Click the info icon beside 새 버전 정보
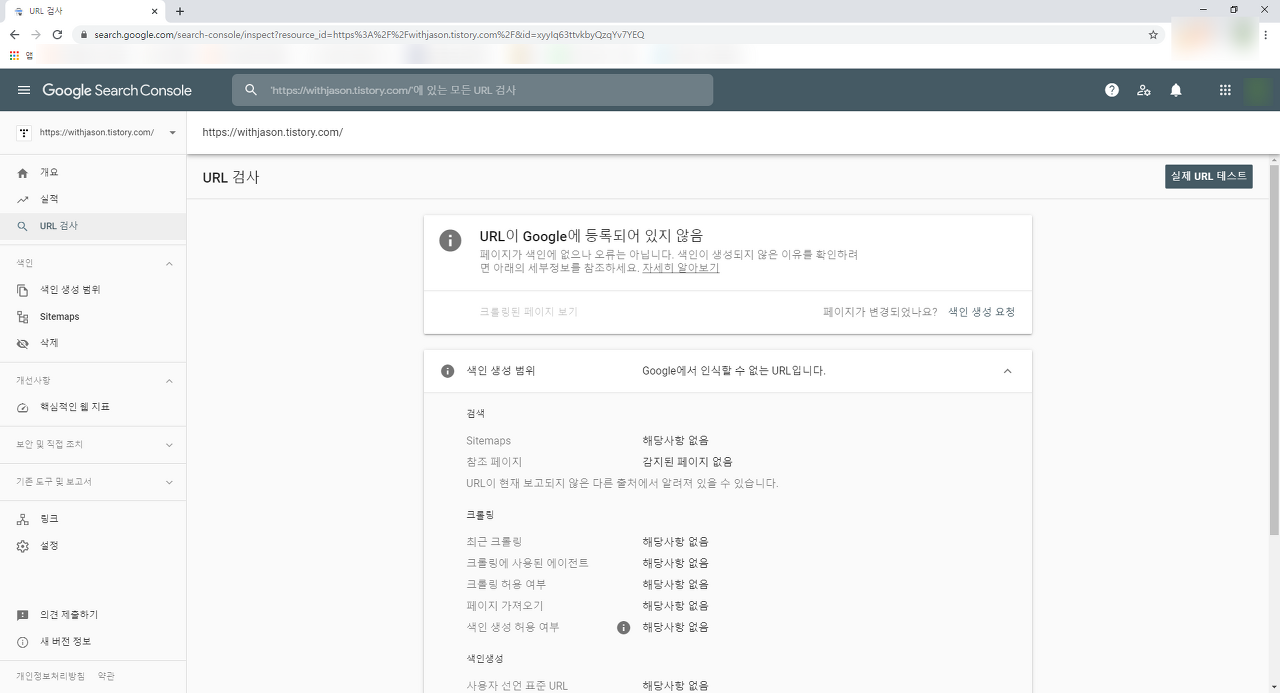 click(23, 642)
